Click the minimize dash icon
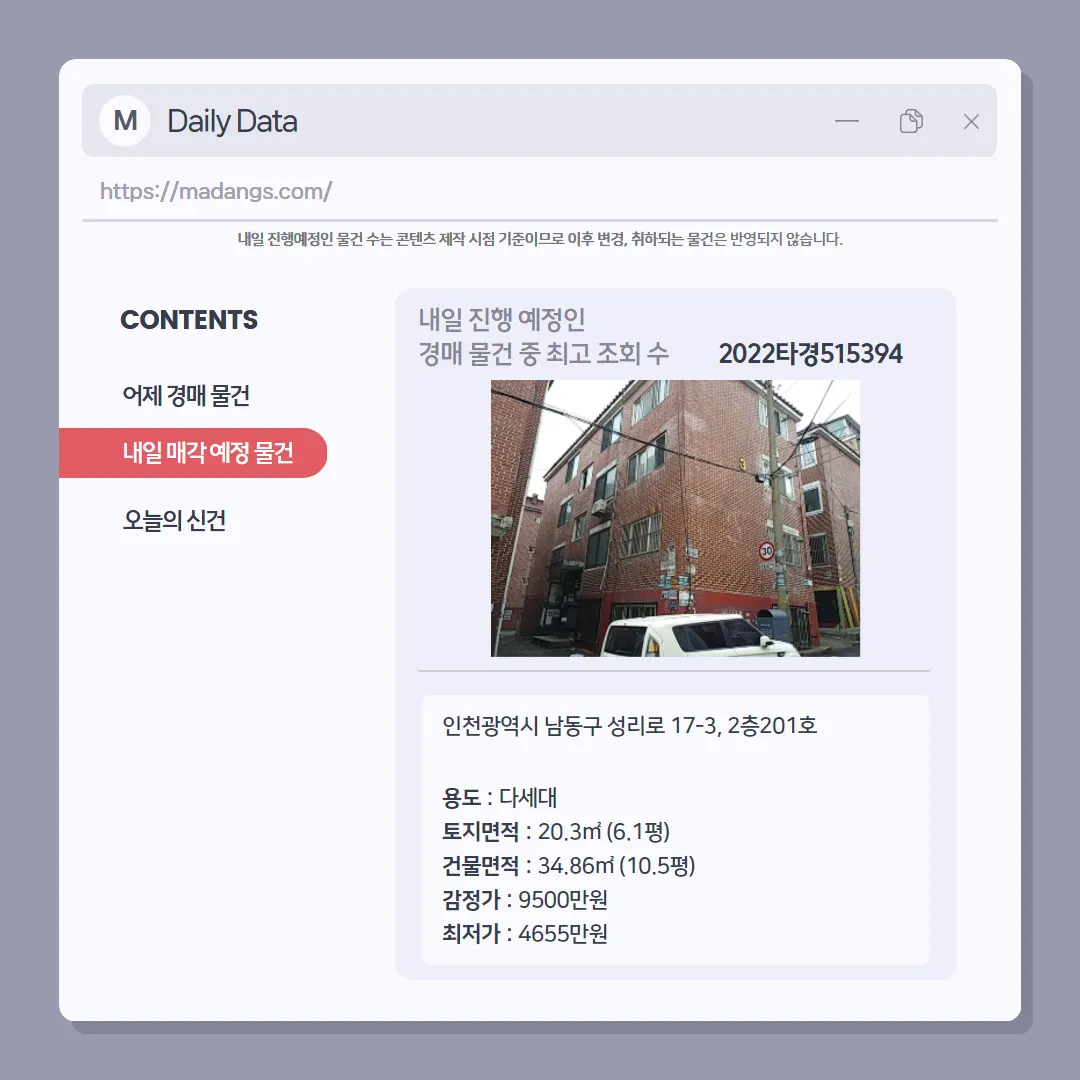Viewport: 1080px width, 1080px height. tap(847, 121)
